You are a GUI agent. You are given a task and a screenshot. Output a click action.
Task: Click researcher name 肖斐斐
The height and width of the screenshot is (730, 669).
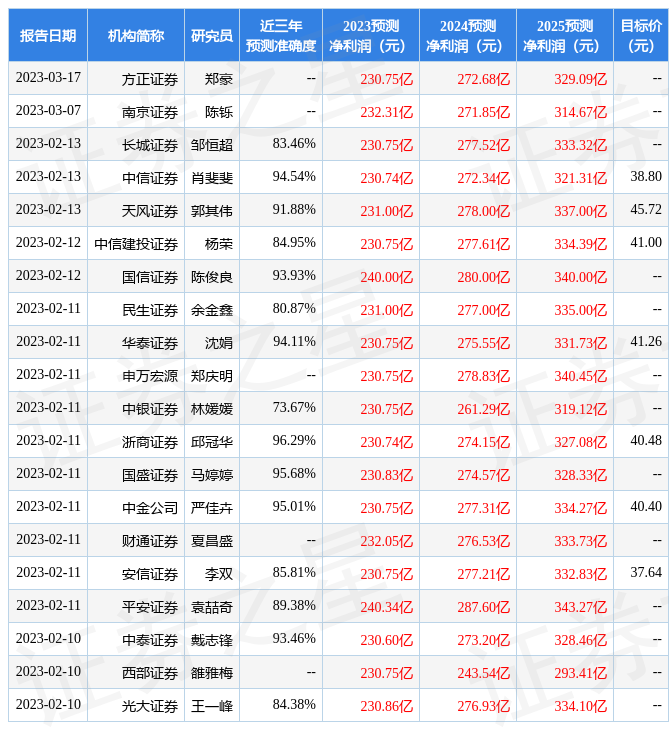[212, 178]
